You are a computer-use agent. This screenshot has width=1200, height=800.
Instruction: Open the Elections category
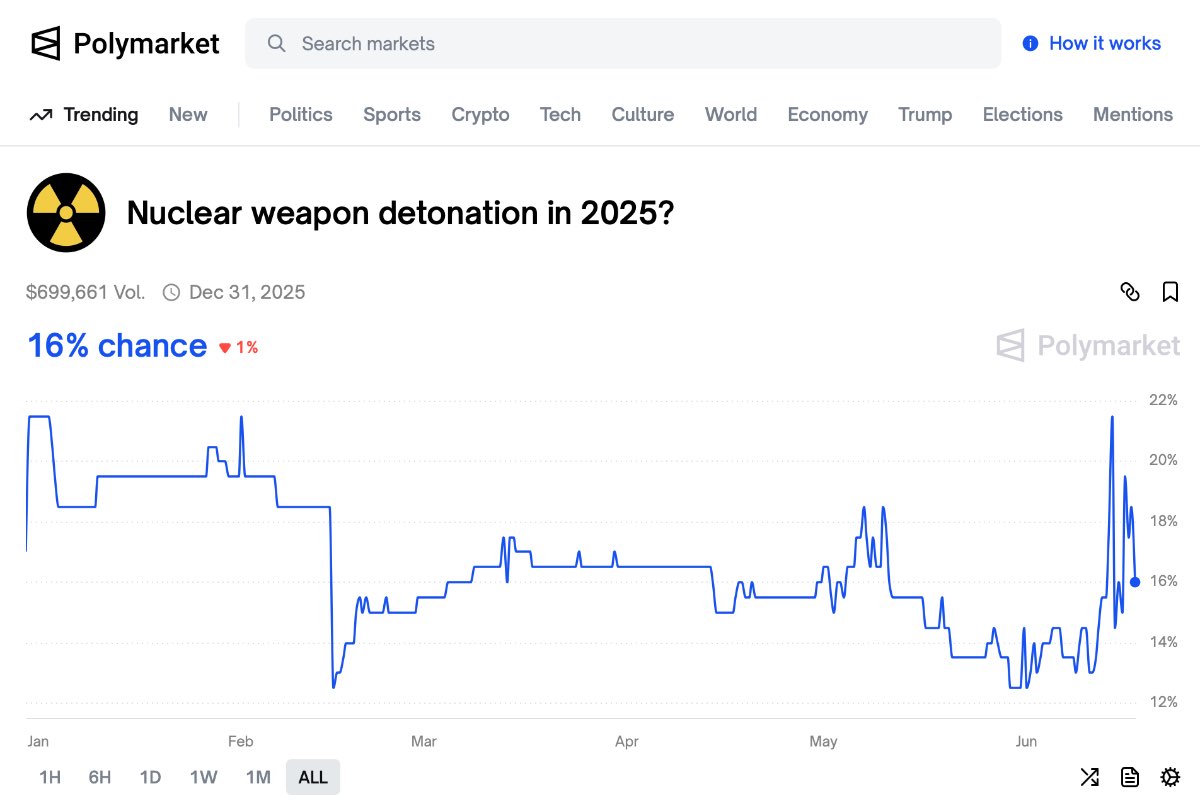click(1022, 114)
